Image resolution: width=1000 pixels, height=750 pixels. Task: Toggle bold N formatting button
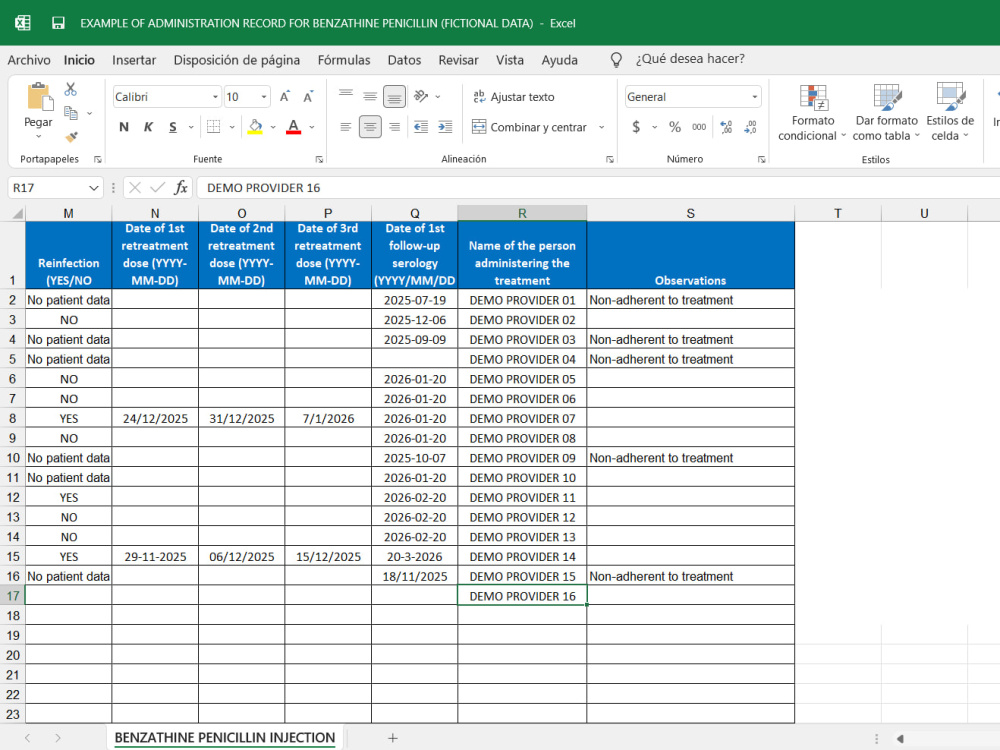124,127
